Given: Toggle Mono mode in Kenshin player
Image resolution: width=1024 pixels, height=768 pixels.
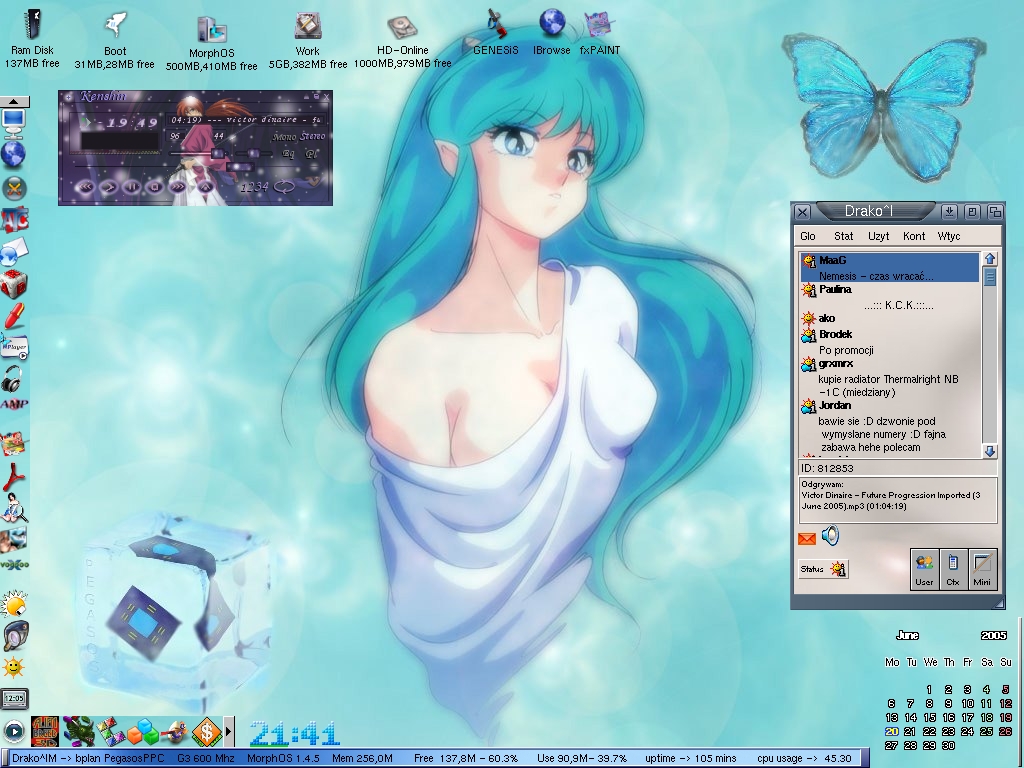Looking at the screenshot, I should (x=284, y=137).
